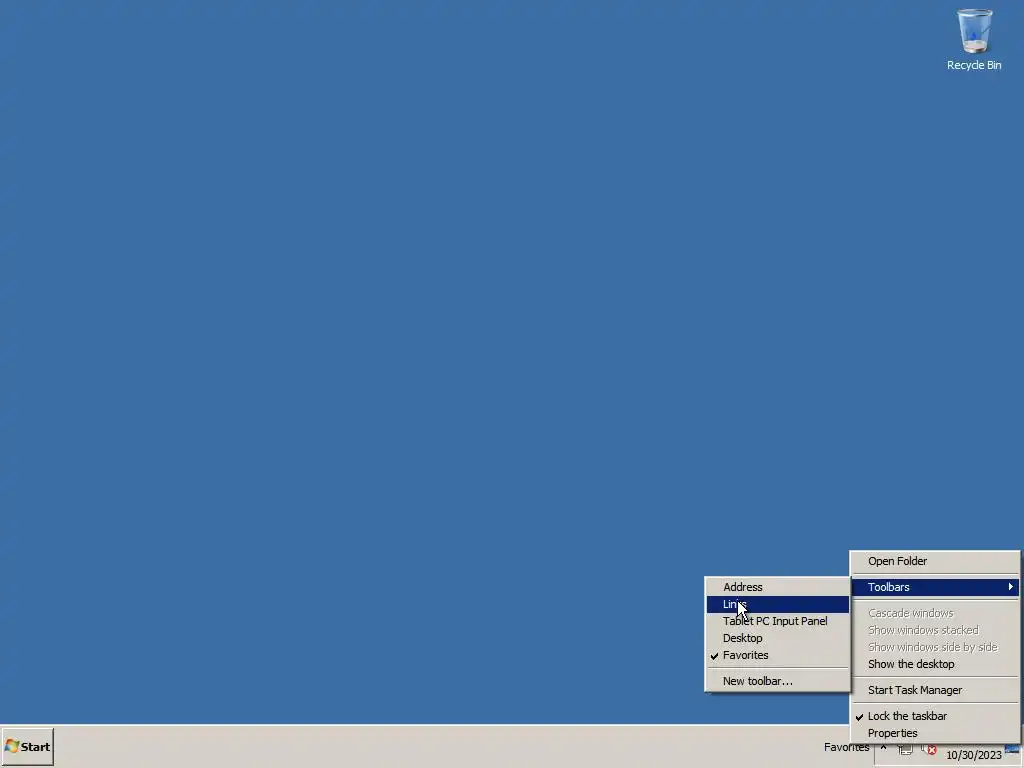1024x768 pixels.
Task: Uncheck the Favorites toolbar entry
Action: pos(777,655)
